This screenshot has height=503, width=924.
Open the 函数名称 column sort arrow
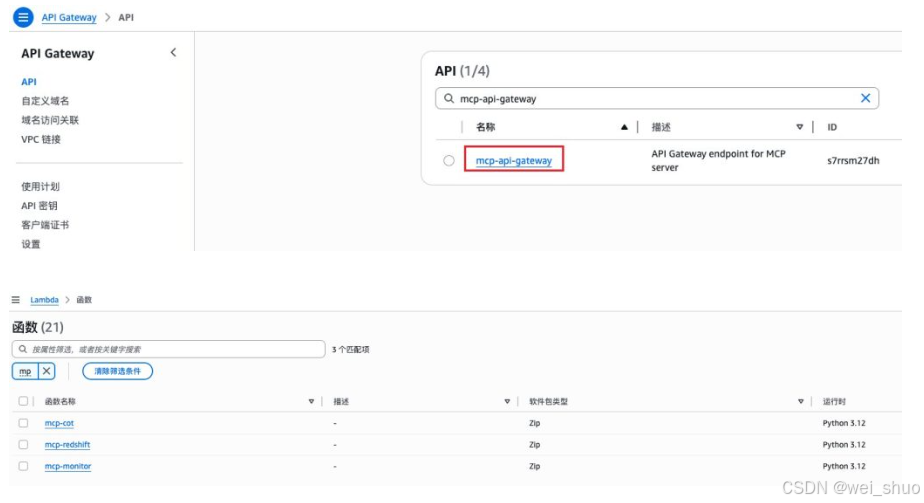[x=311, y=401]
